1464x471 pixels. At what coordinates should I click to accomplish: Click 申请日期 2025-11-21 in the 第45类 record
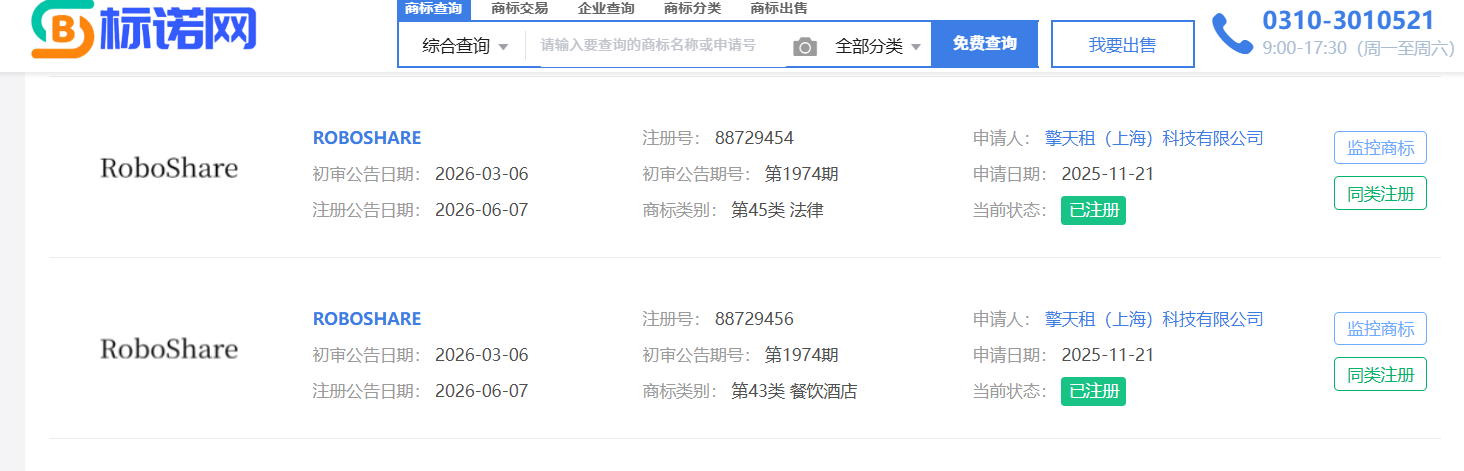pos(1108,174)
